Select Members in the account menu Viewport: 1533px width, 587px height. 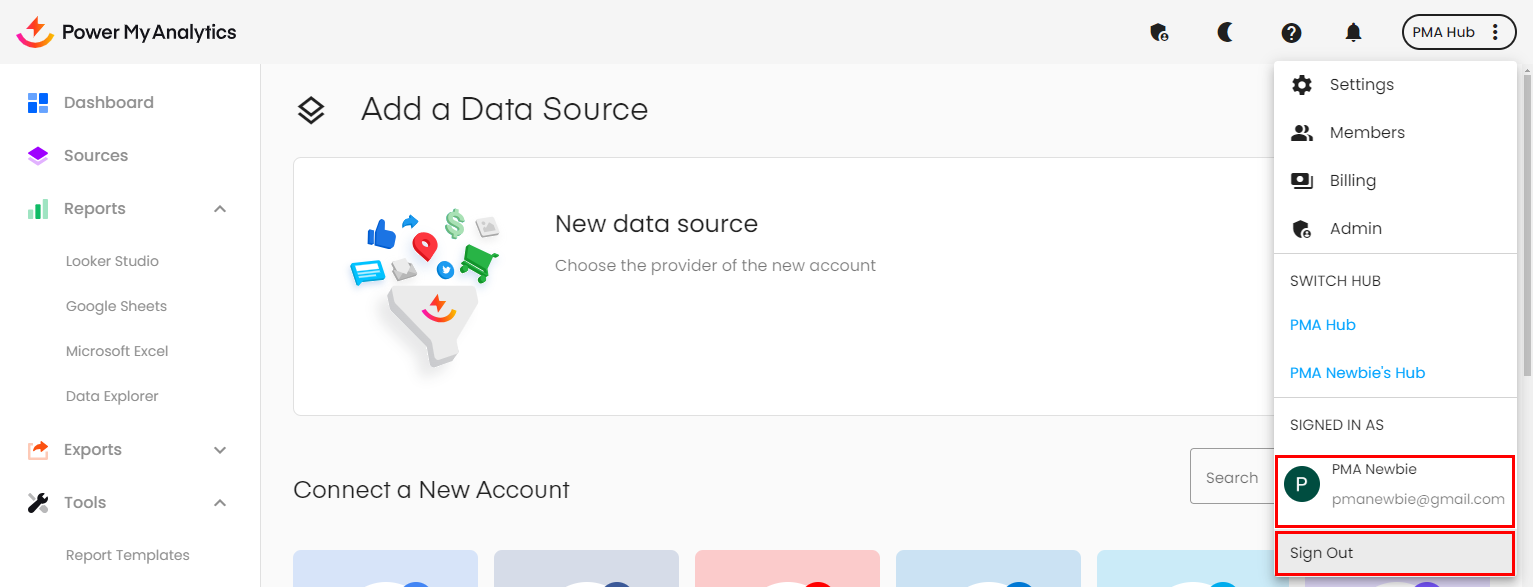tap(1366, 133)
